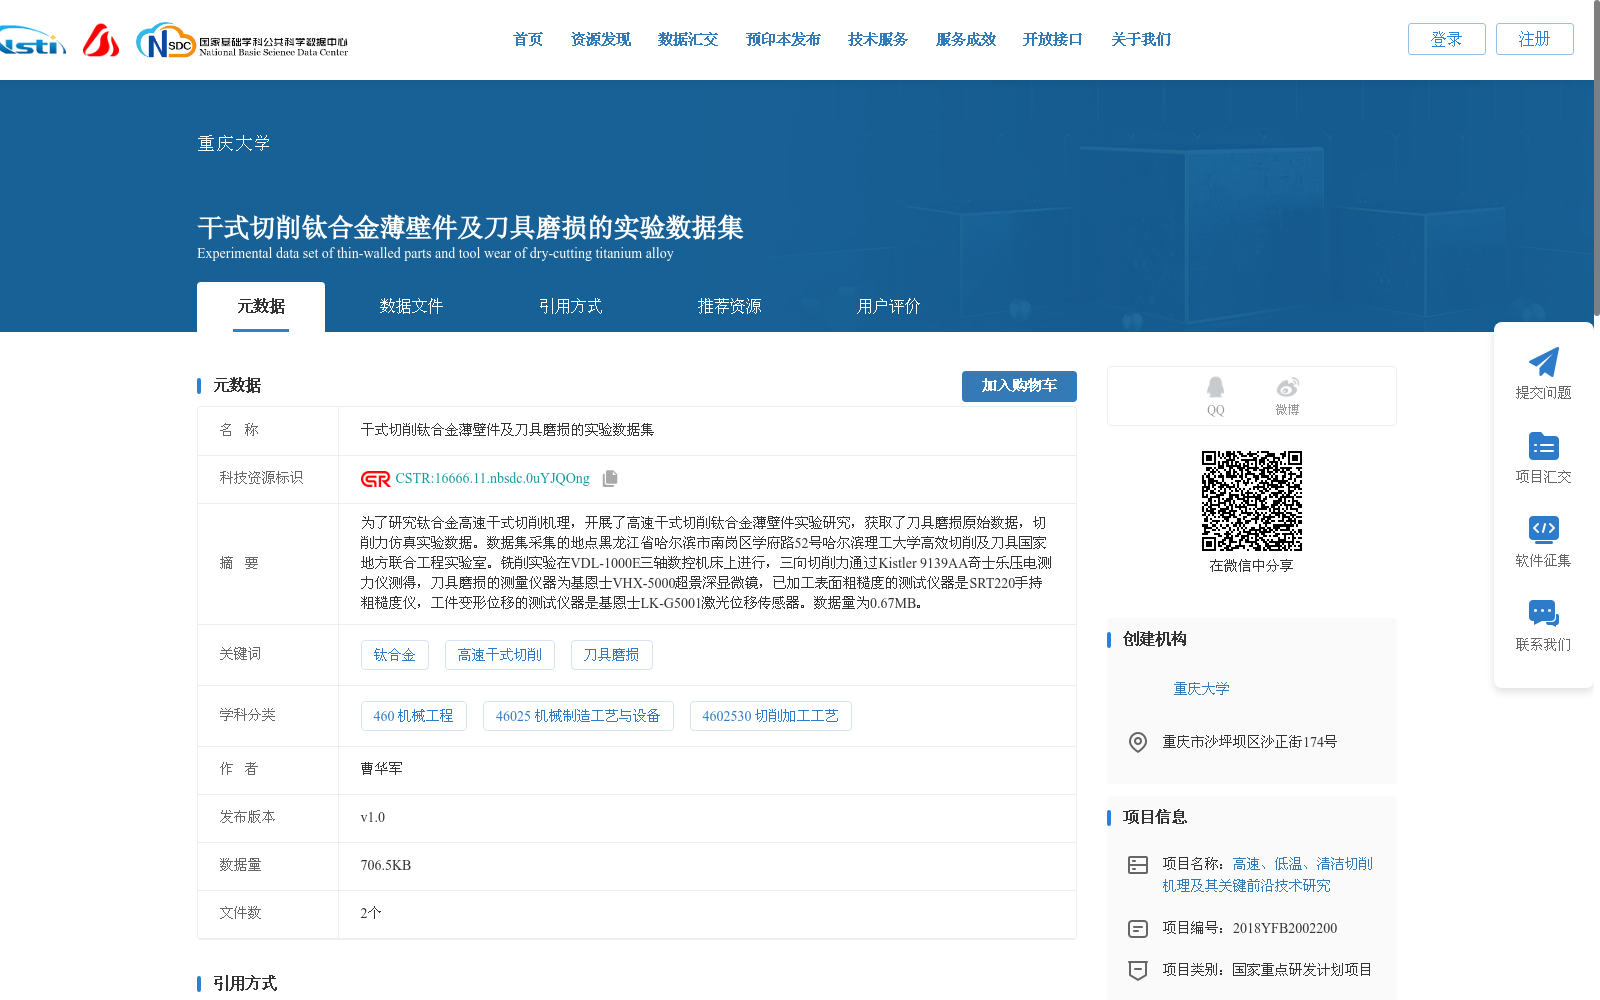
Task: Click the WeChat sharing QR code
Action: click(x=1251, y=503)
